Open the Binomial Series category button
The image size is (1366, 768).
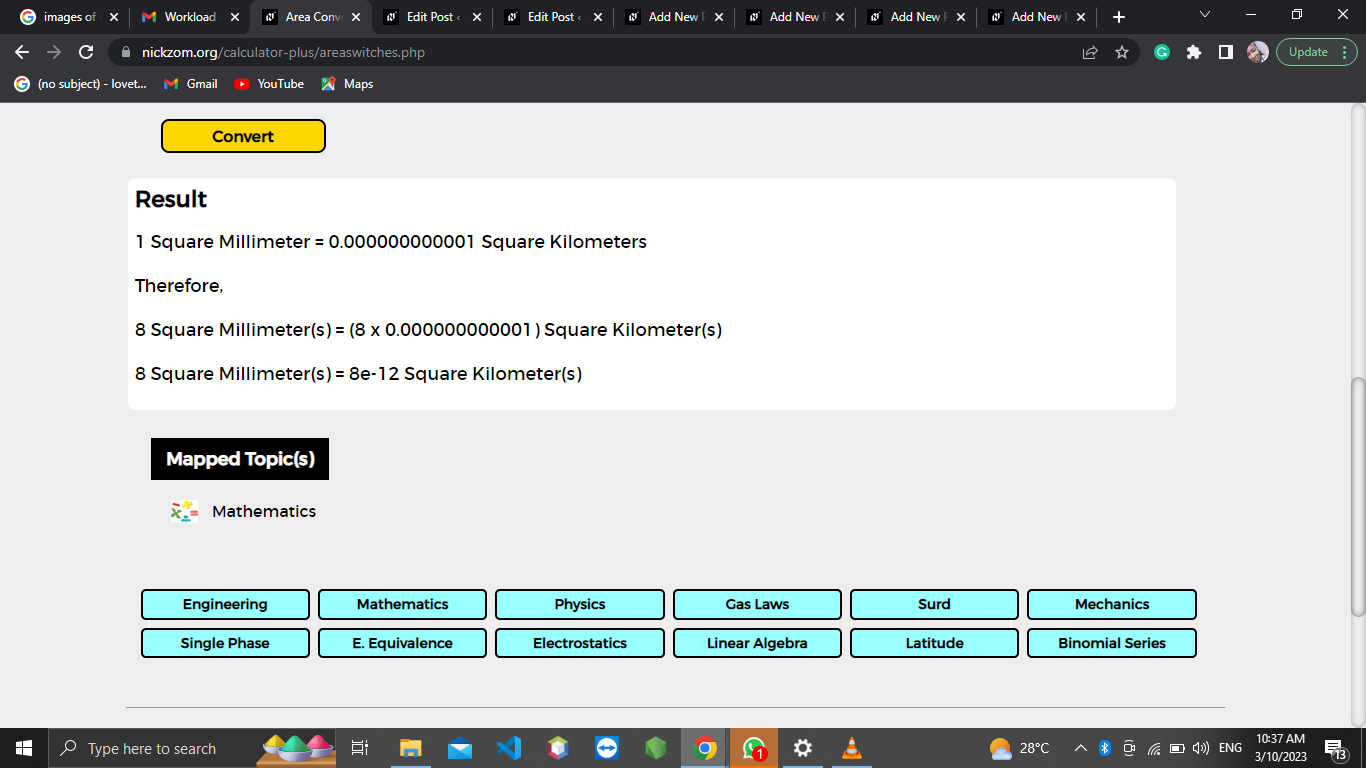coord(1112,643)
